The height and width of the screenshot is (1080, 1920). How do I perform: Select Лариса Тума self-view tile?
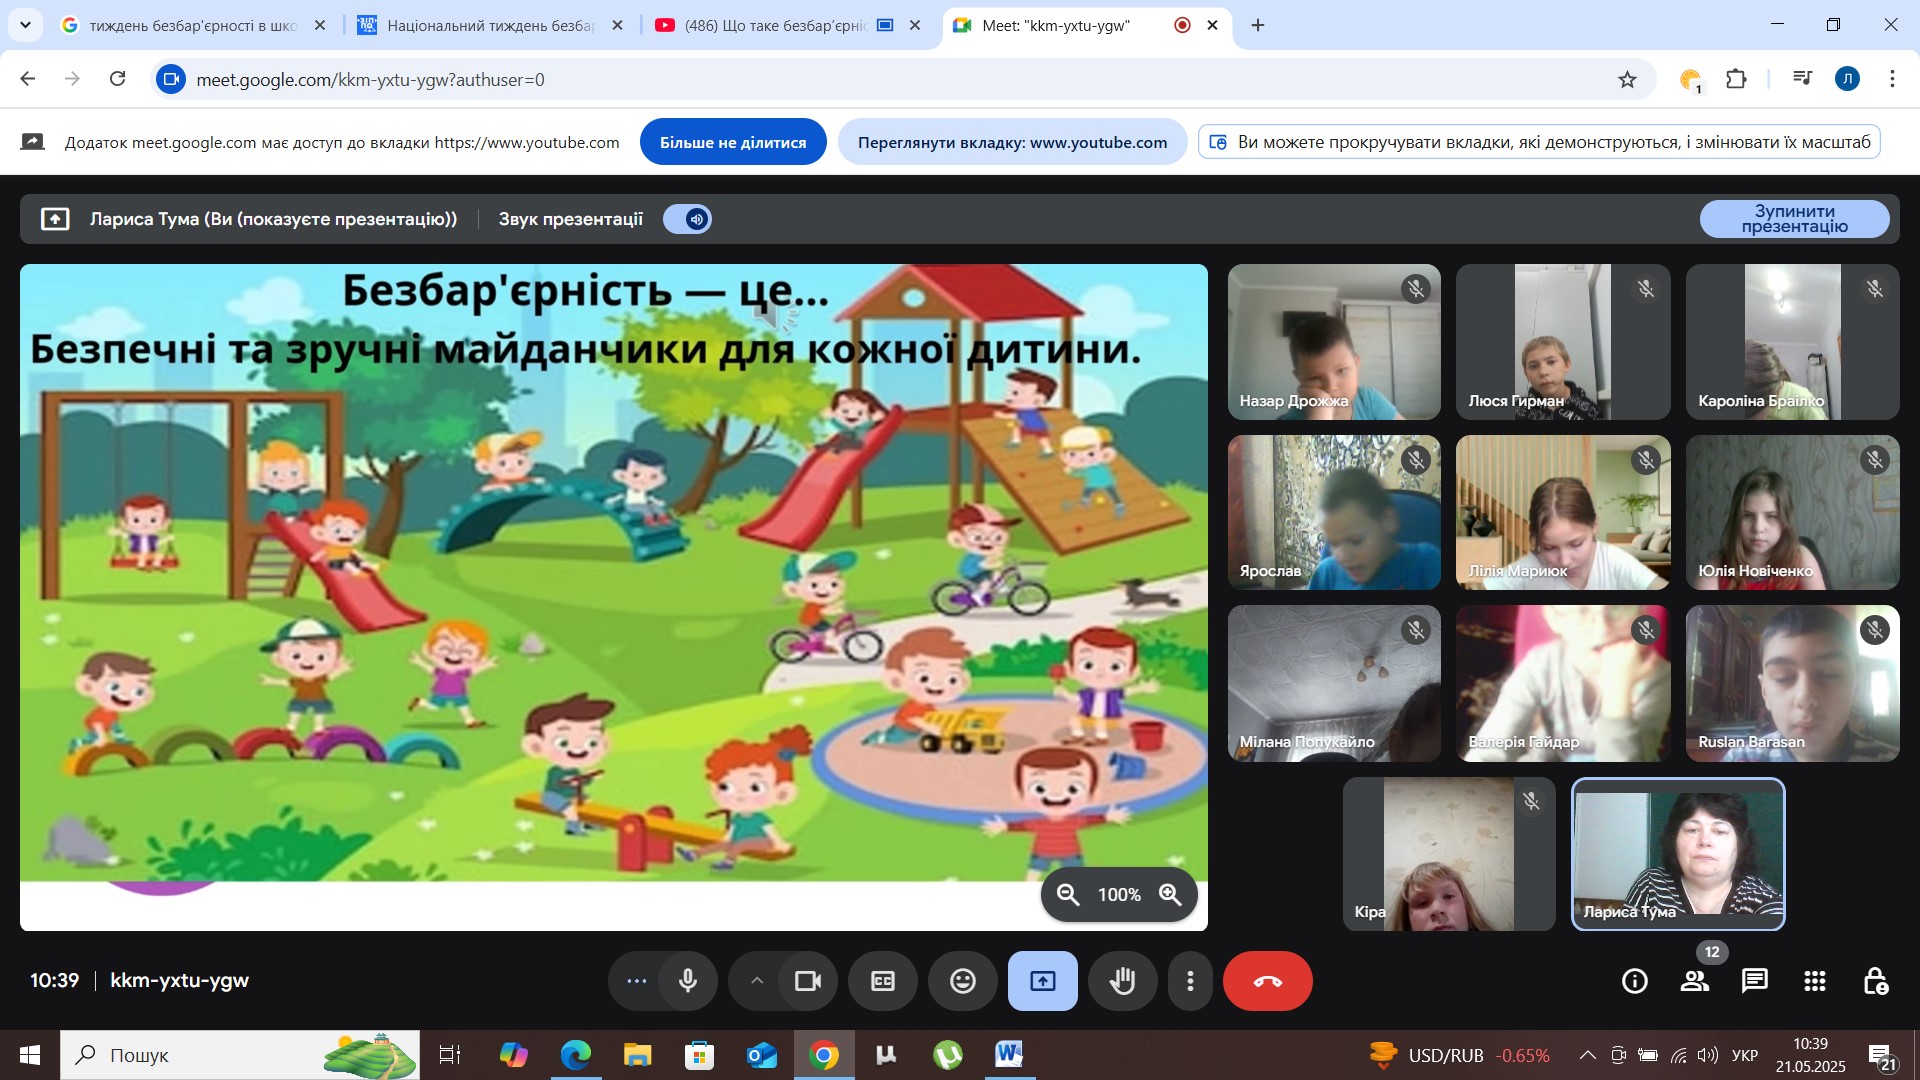1678,854
